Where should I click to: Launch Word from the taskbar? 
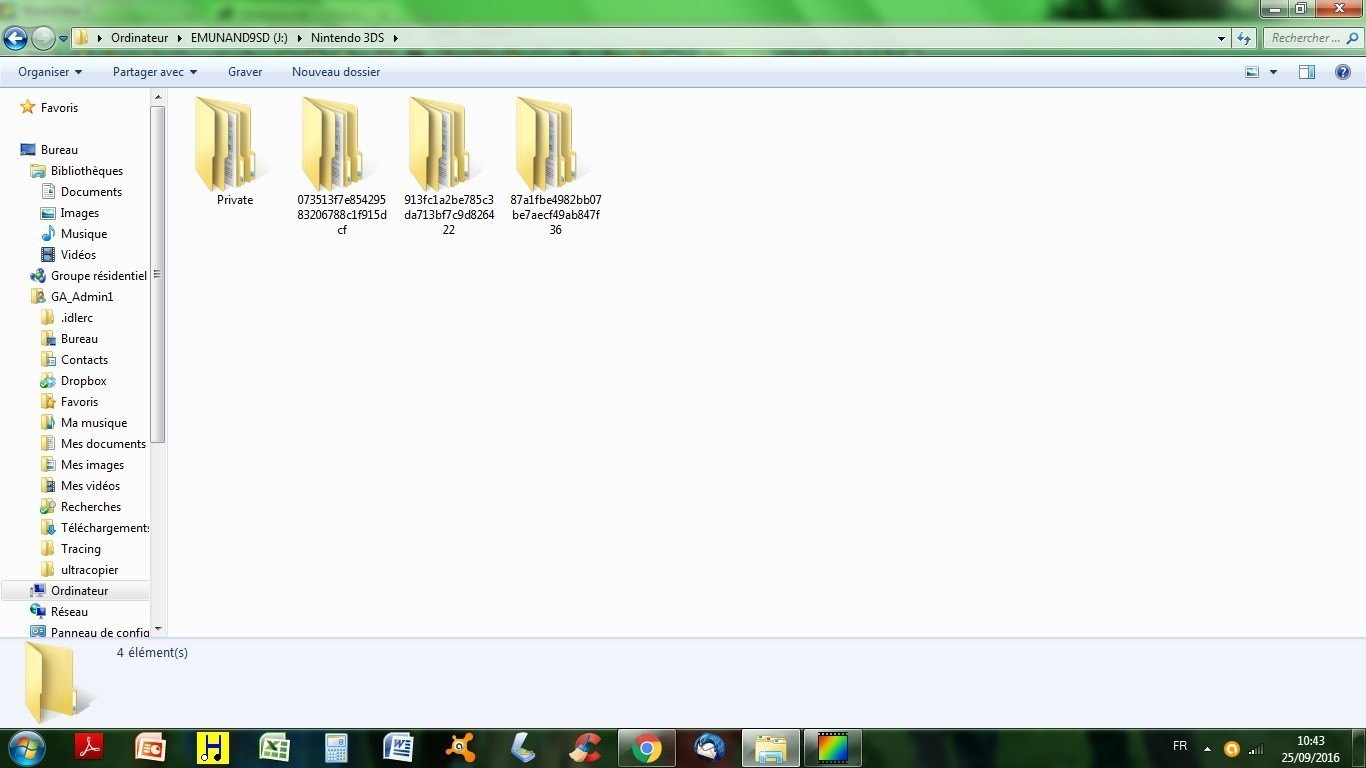coord(398,747)
